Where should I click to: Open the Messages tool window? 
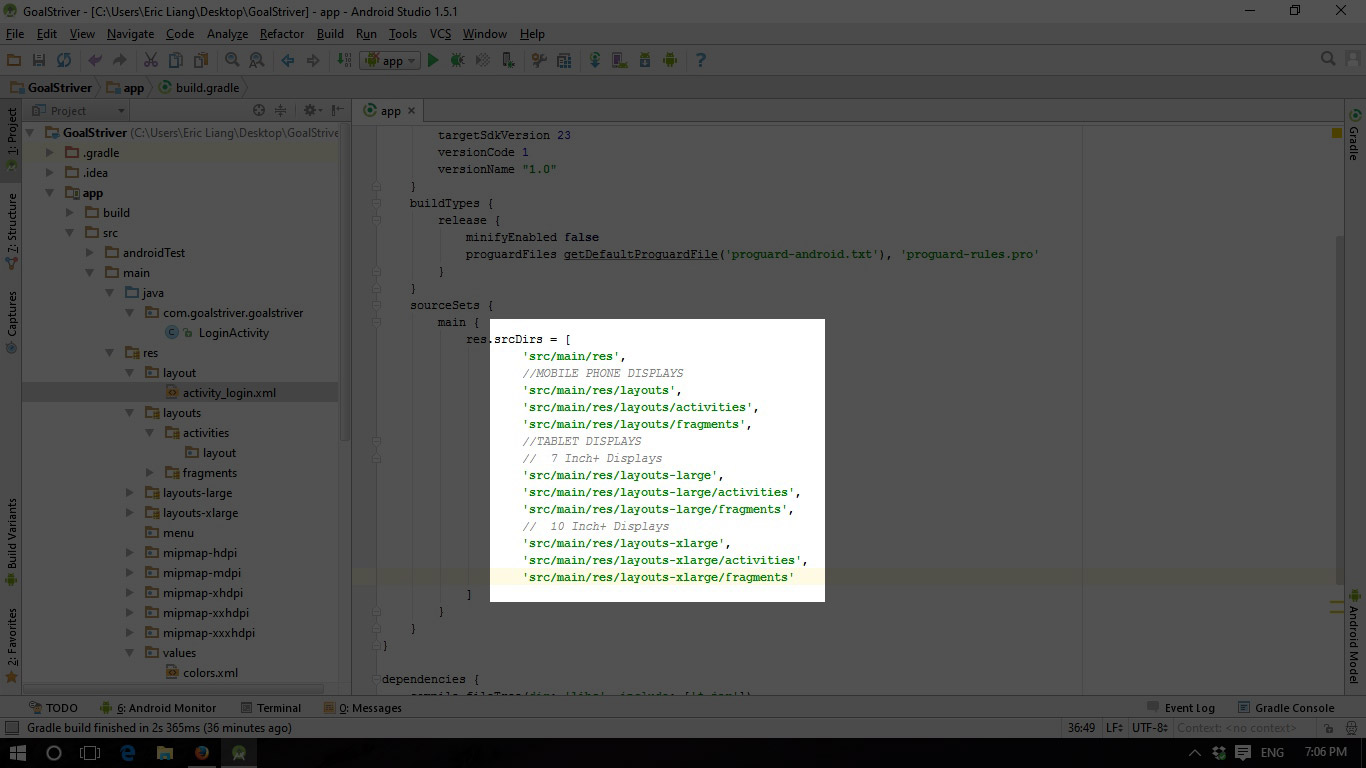362,708
